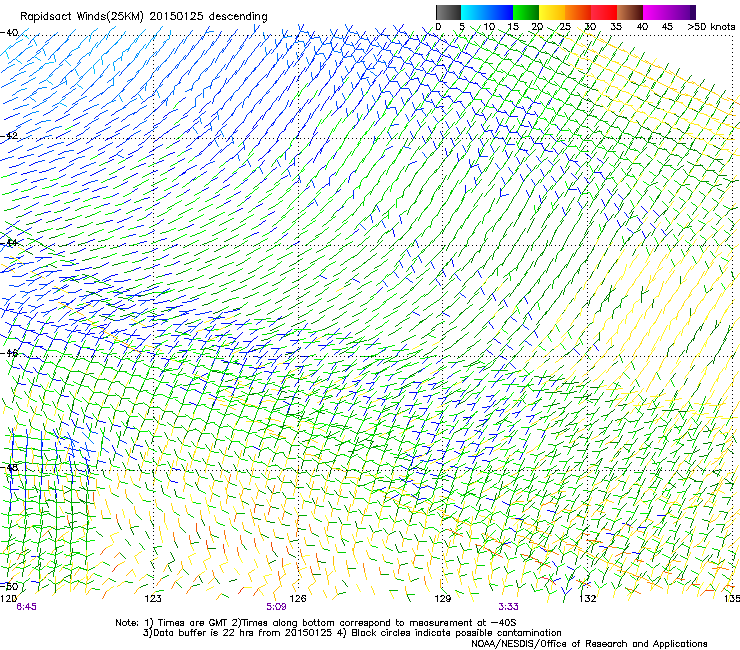740x650 pixels.
Task: Click the blue 10-15 knots color swatch
Action: point(500,12)
